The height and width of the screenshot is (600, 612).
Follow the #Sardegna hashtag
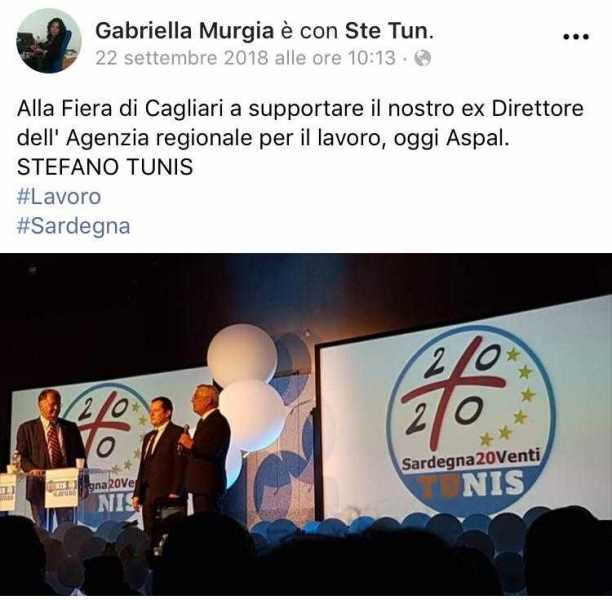coord(73,226)
